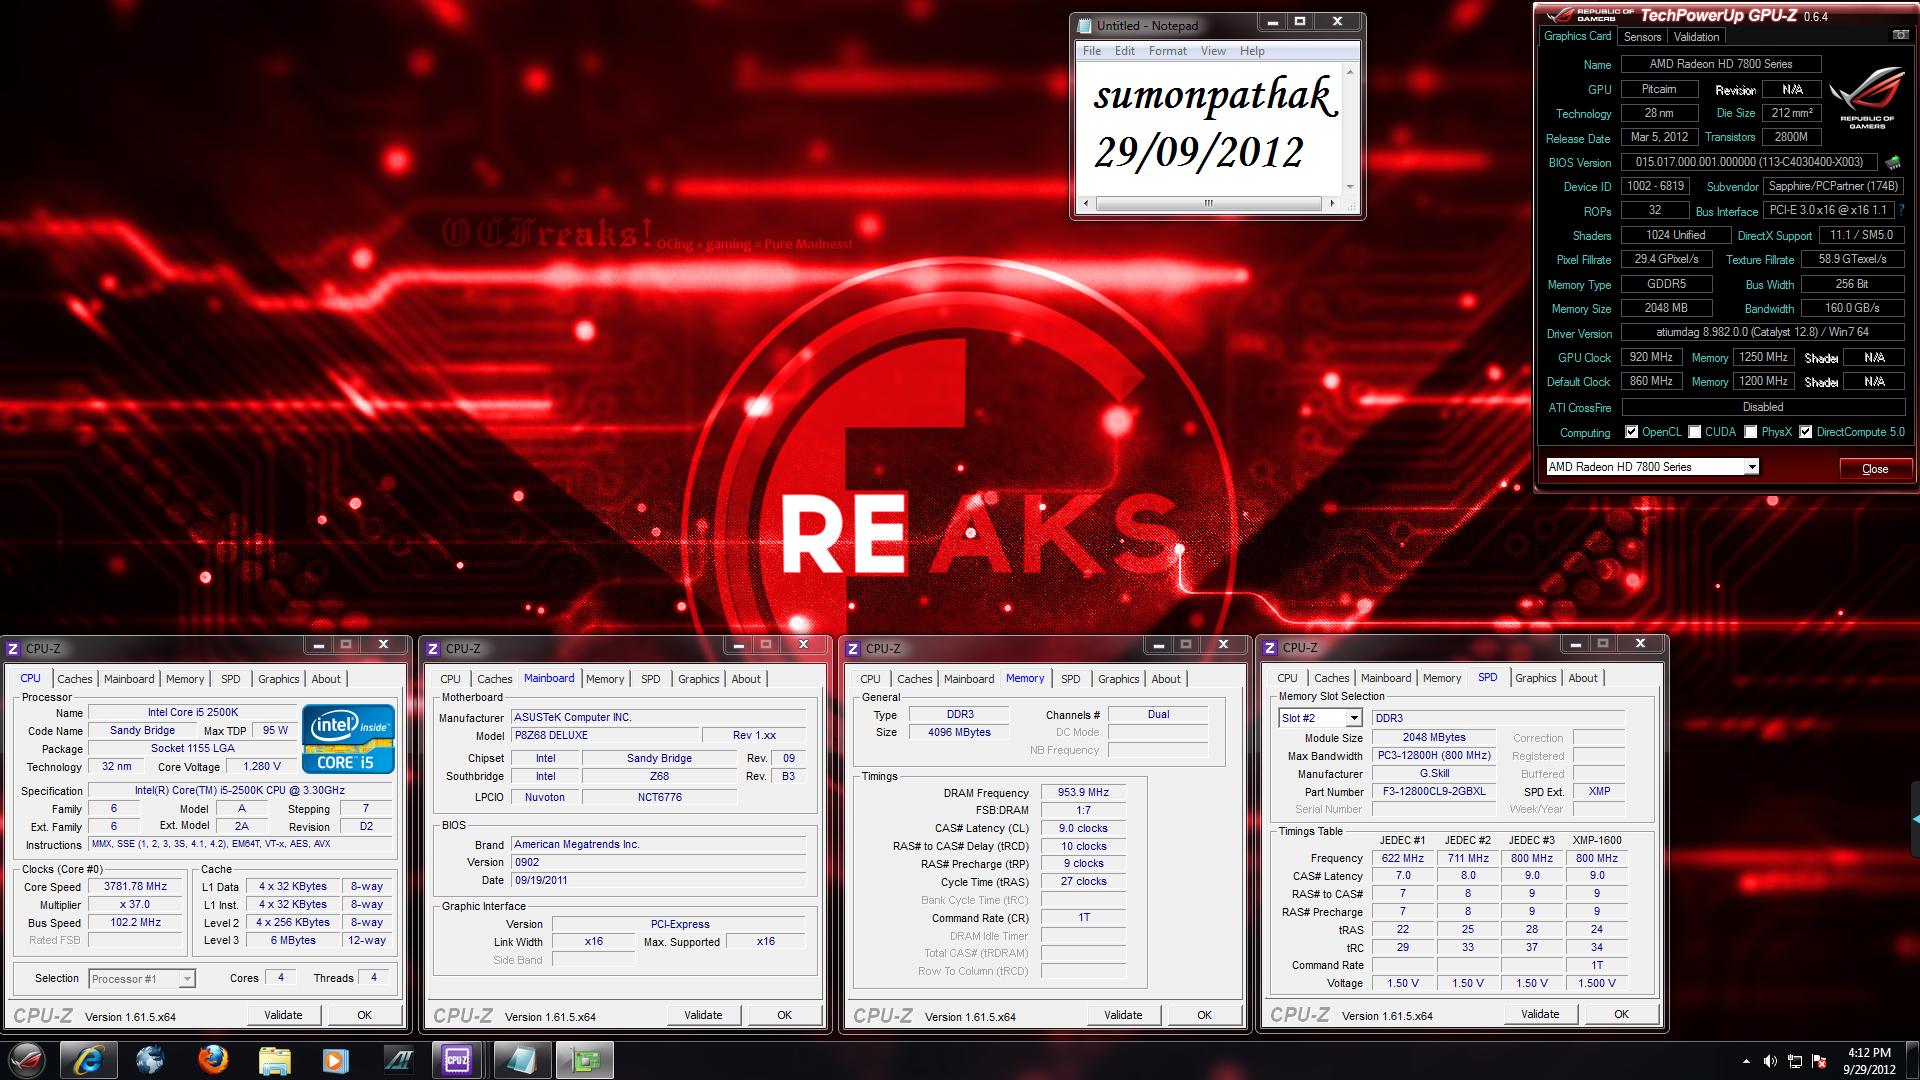Click OK in the SPD CPU-Z window
The width and height of the screenshot is (1920, 1080).
click(x=1621, y=1014)
